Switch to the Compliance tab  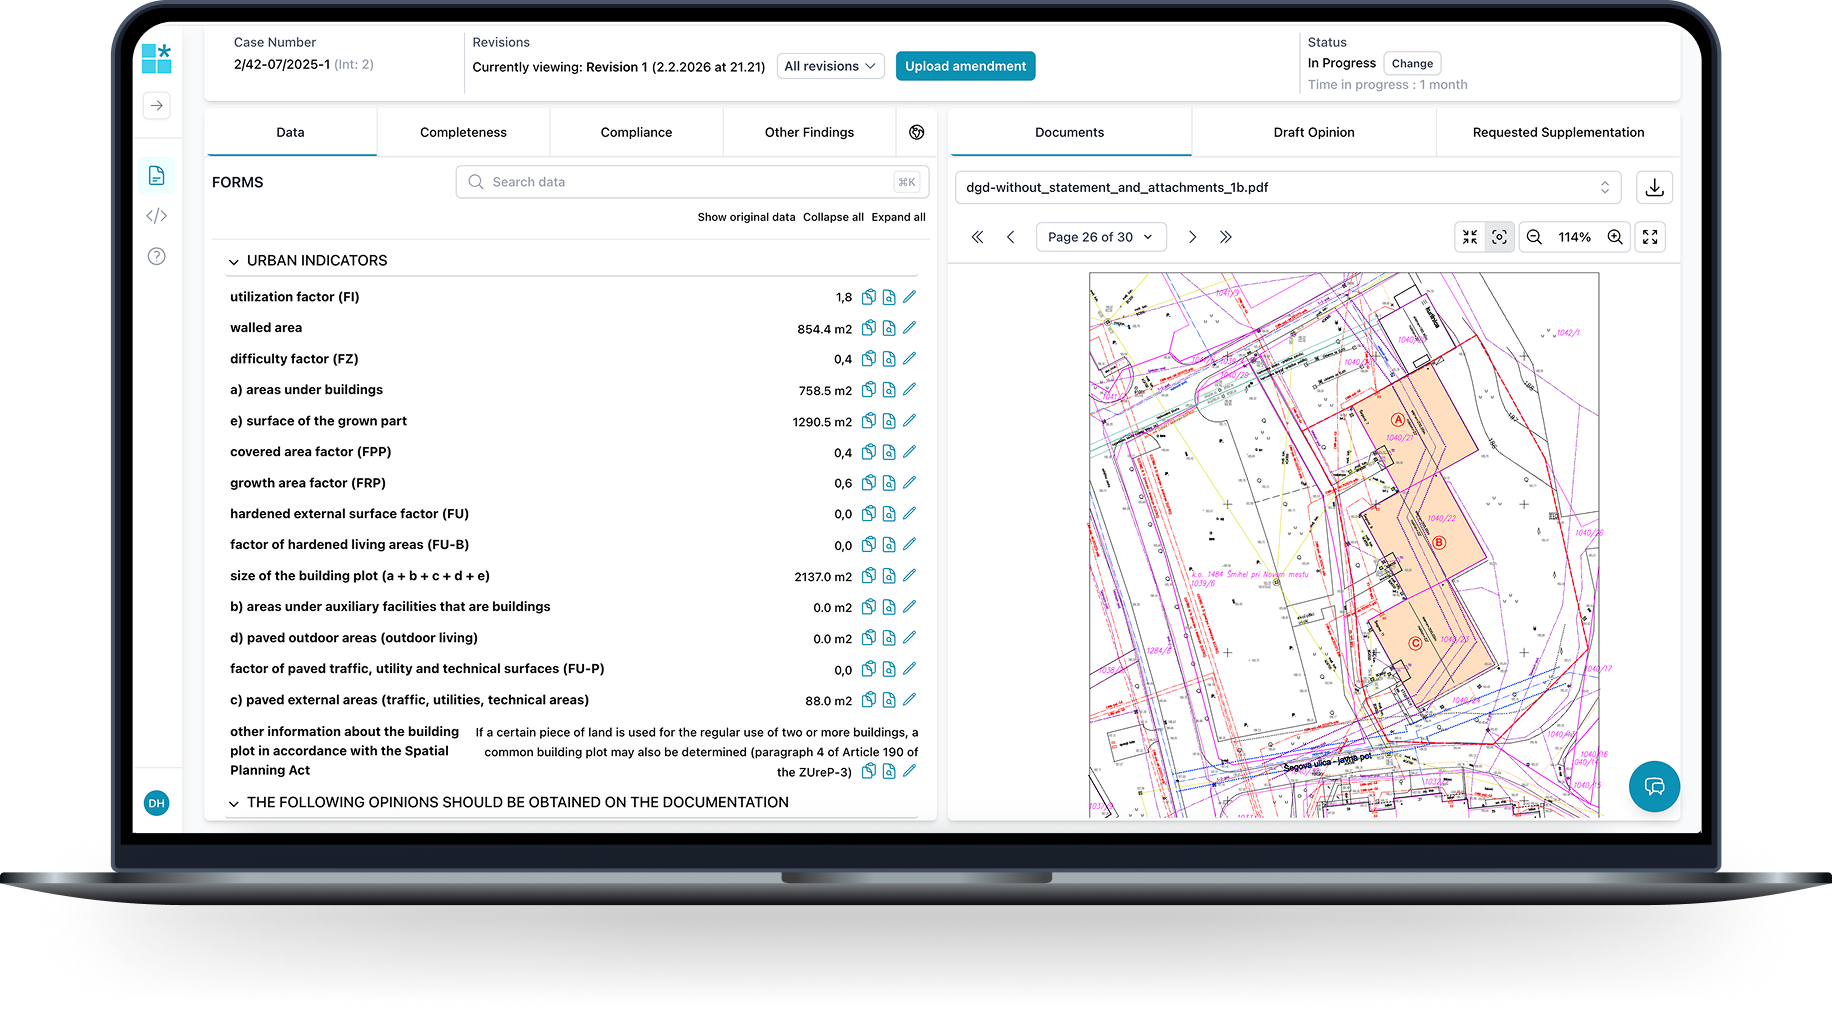[x=636, y=132]
